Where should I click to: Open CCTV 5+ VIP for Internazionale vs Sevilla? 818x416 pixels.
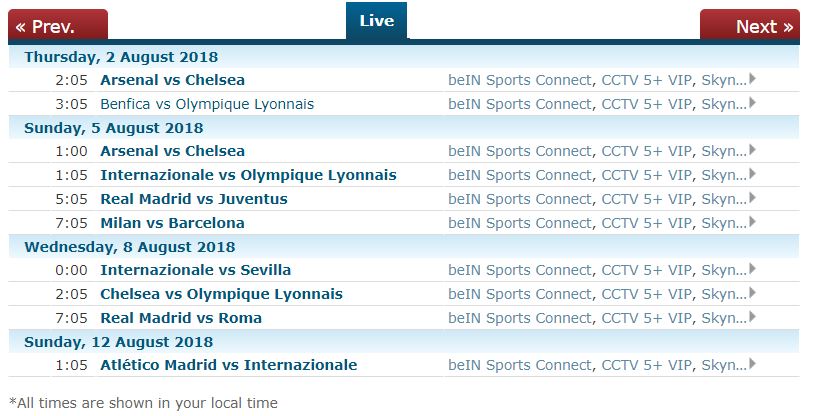coord(647,270)
